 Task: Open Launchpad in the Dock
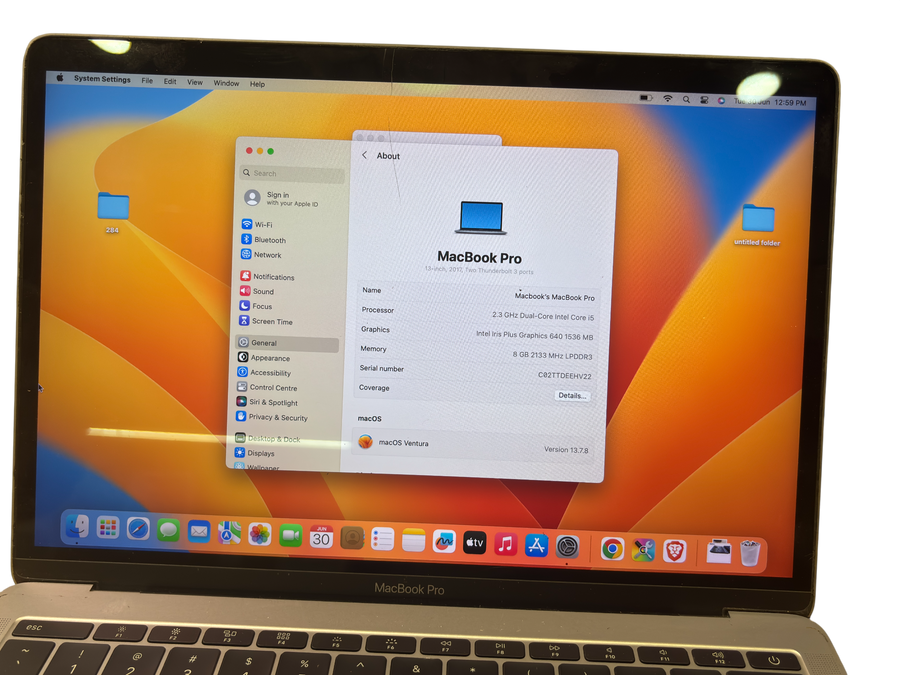tap(107, 527)
